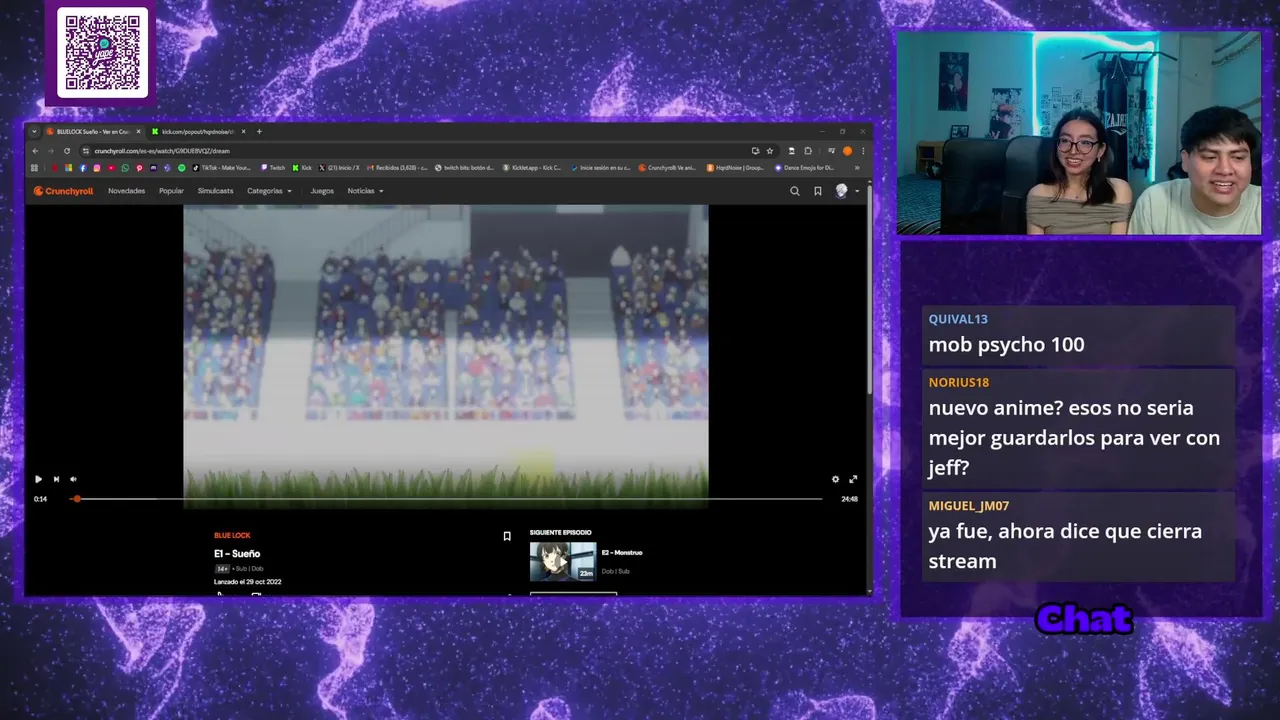Screen dimensions: 1280x720
Task: Play the Blue Lock video
Action: [x=38, y=479]
